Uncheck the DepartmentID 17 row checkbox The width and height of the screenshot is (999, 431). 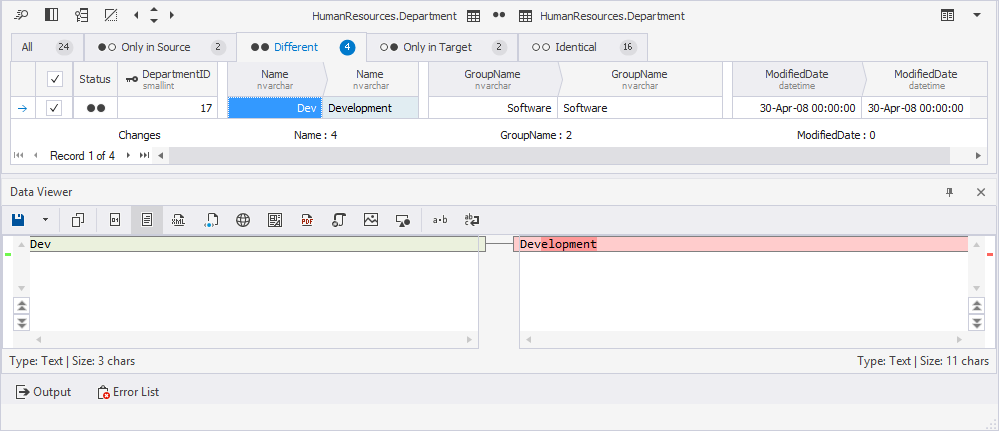tap(55, 108)
